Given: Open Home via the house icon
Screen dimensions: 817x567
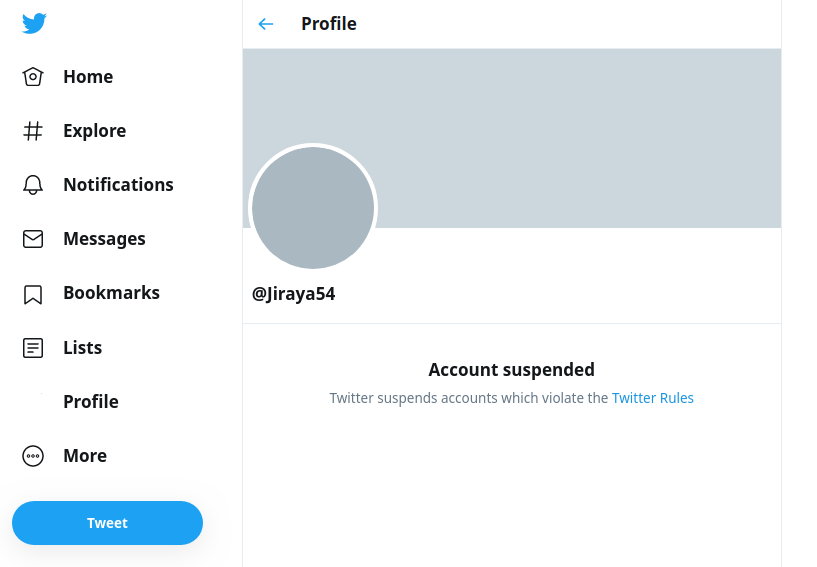Looking at the screenshot, I should coord(33,77).
